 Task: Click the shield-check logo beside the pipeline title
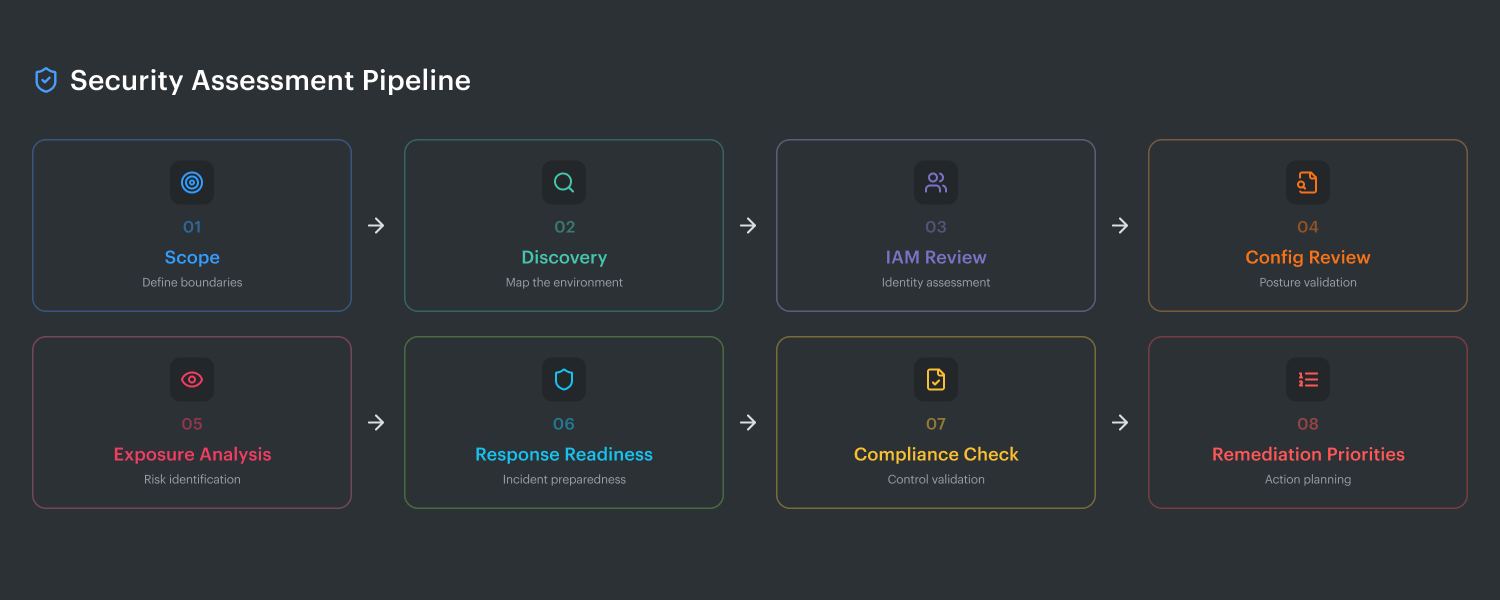[x=45, y=80]
